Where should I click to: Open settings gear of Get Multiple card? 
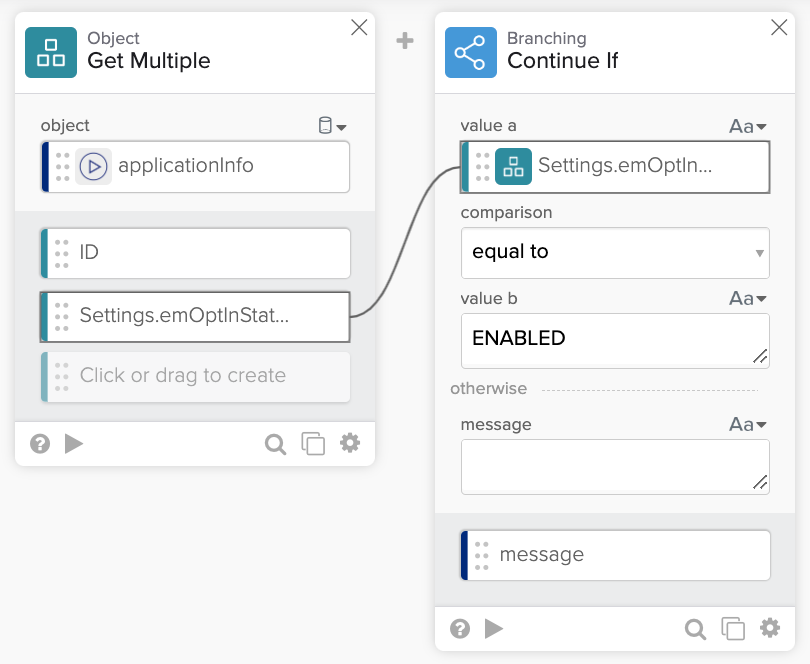coord(350,443)
